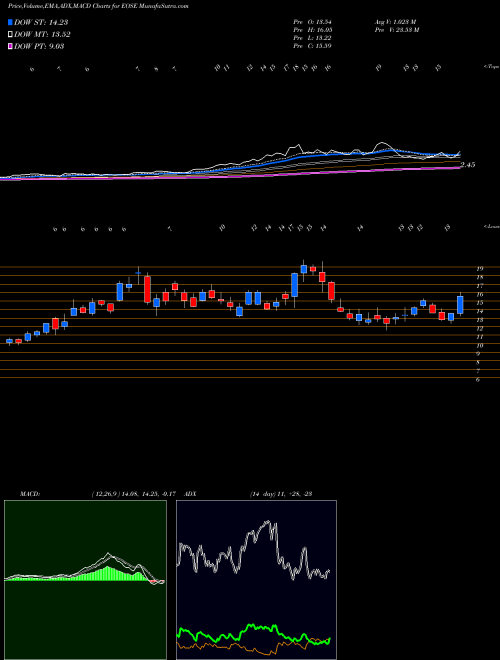Viewport: 500px width, 660px height.
Task: Click the chart title mentioning EOSE MunafaSutra.com
Action: tap(98, 6)
